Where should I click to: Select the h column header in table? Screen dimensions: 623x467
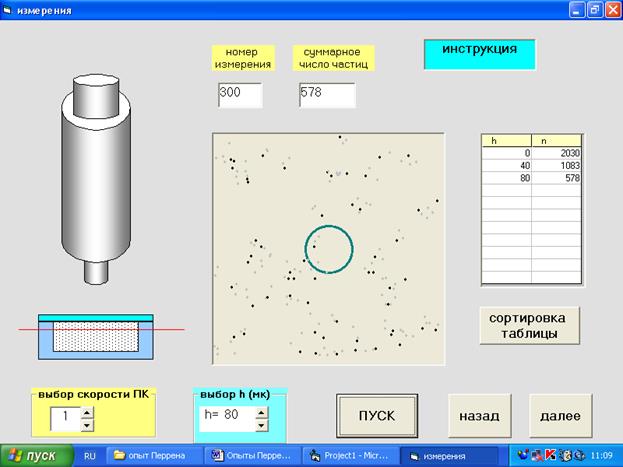507,141
